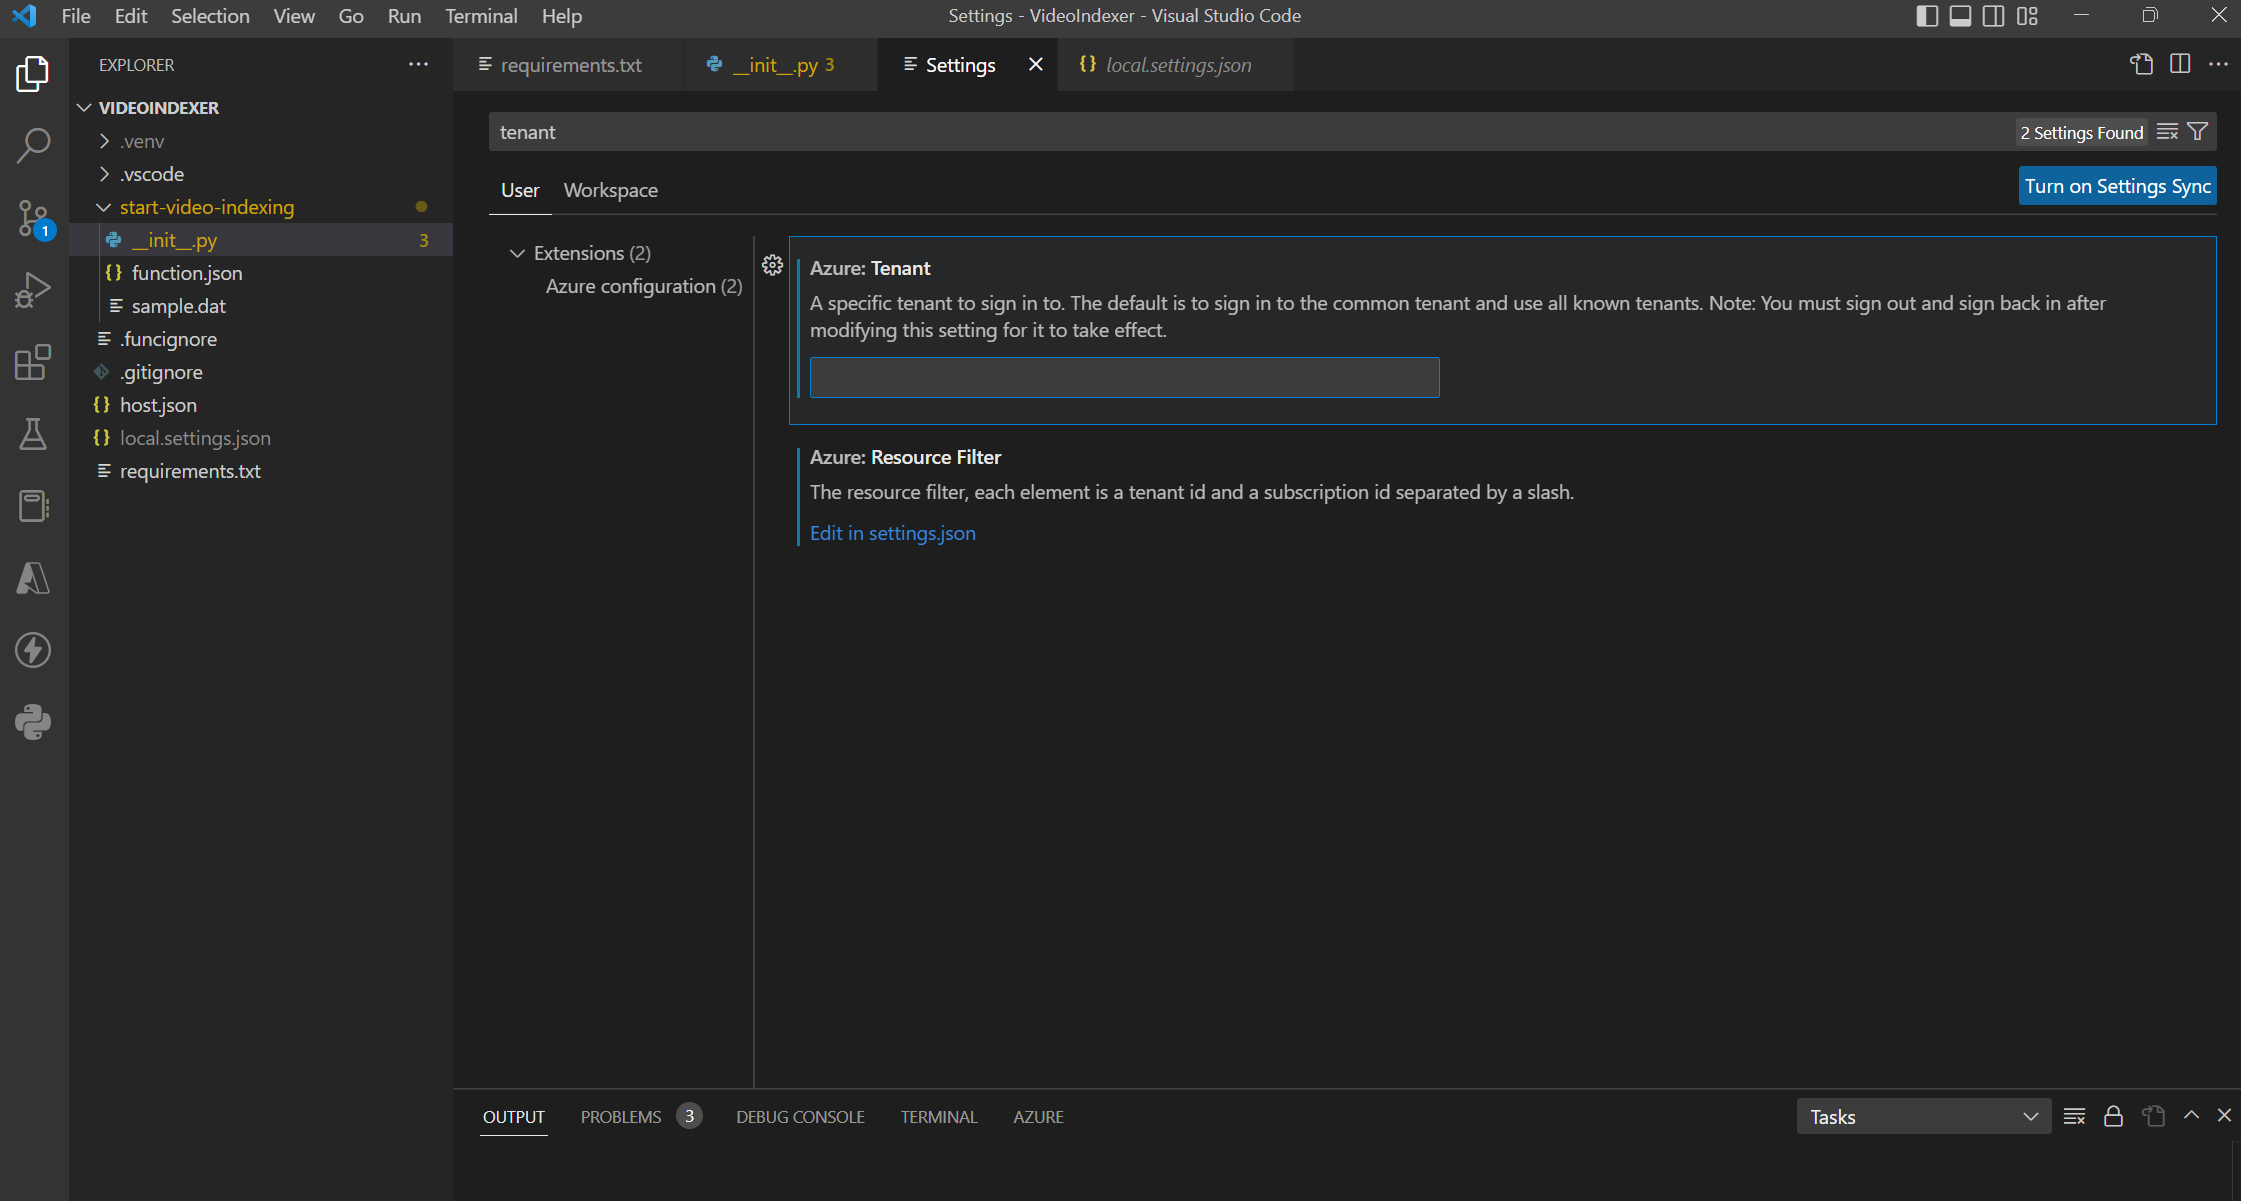Click the filter settings funnel icon
The width and height of the screenshot is (2241, 1201).
(x=2197, y=132)
